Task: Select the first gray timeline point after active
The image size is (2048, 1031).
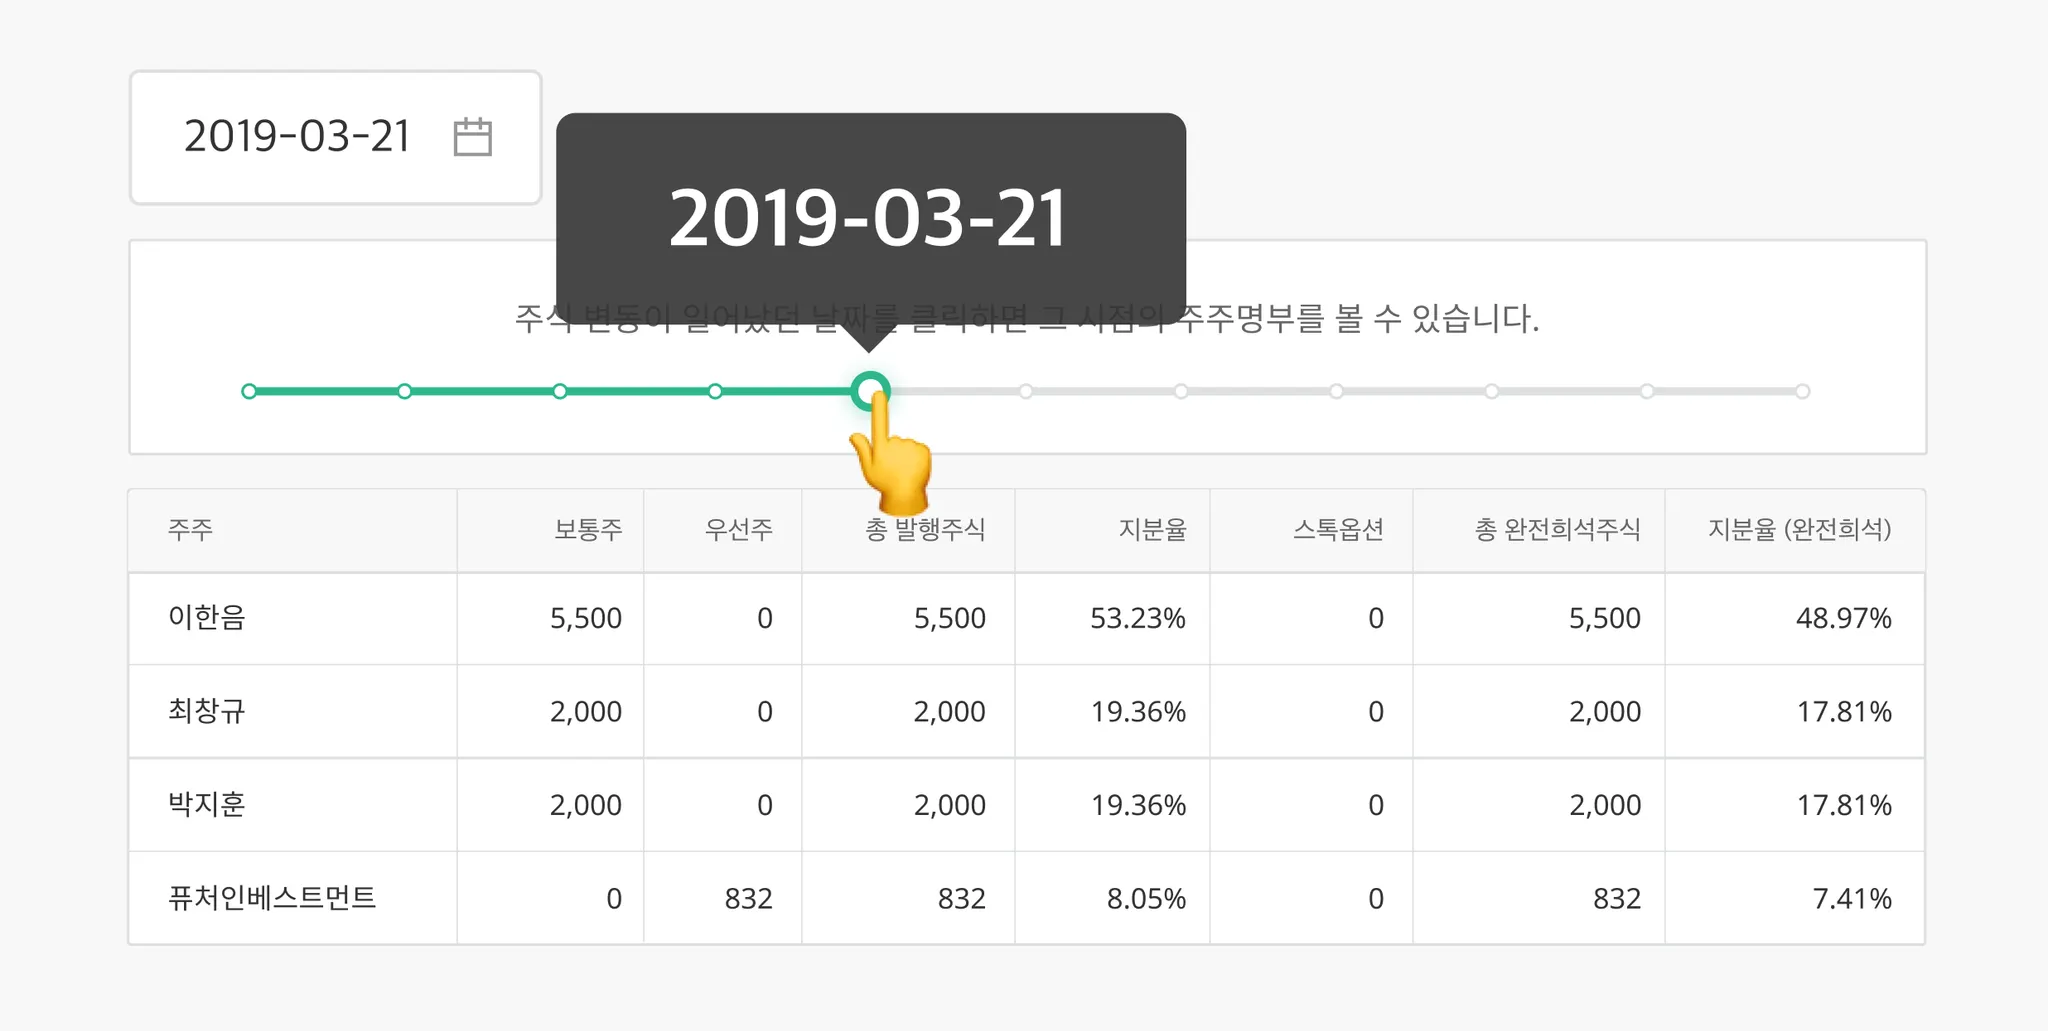Action: point(1026,391)
